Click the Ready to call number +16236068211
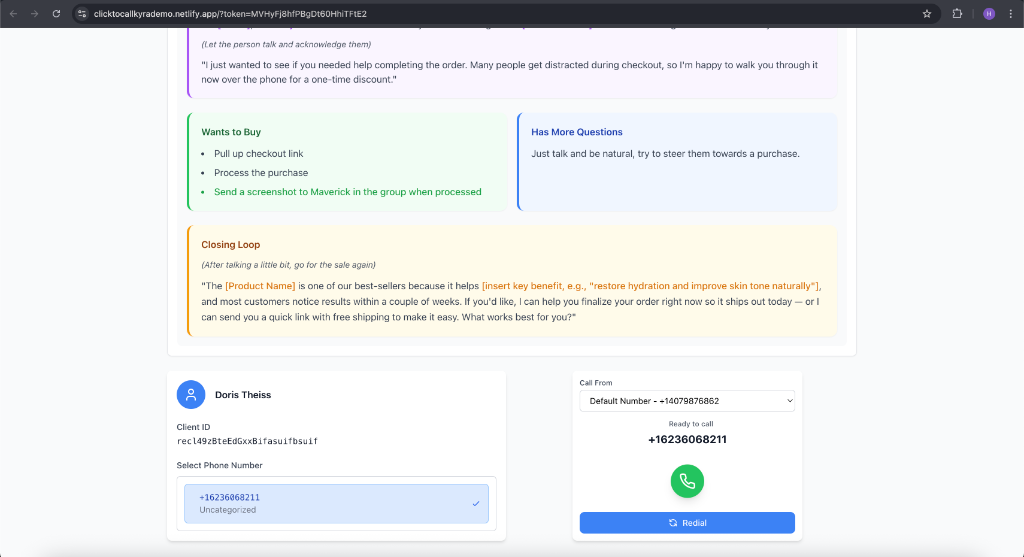Screen dimensions: 1024x557 click(x=687, y=439)
